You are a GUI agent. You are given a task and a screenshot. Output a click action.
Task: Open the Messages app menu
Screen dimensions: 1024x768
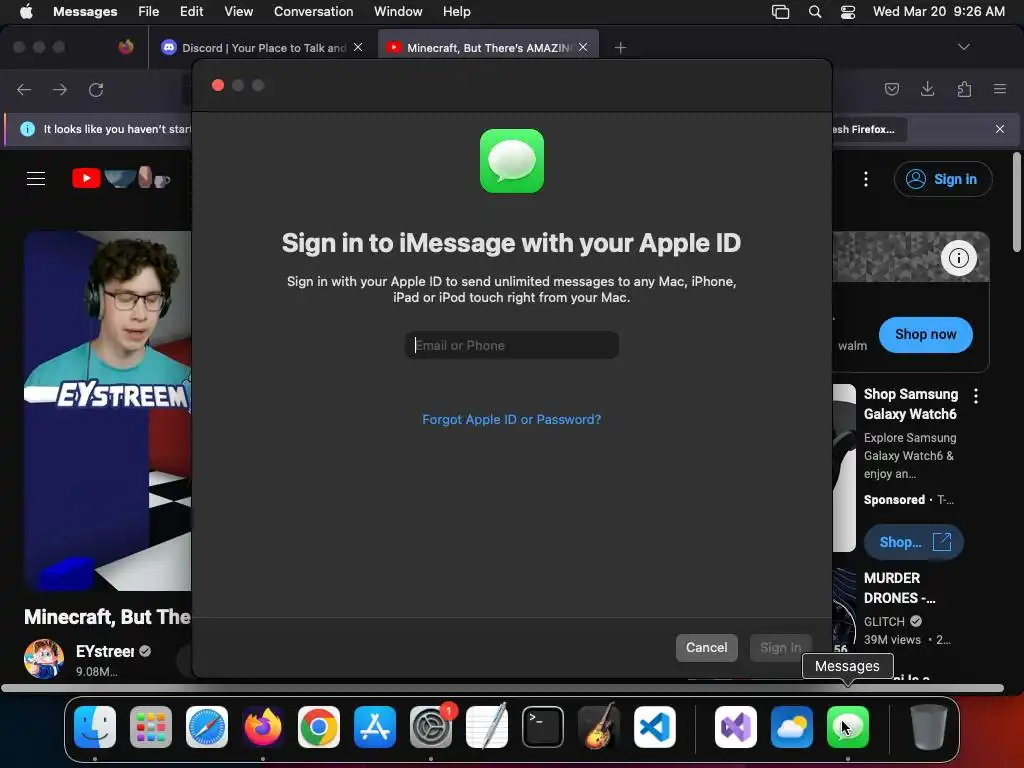coord(85,12)
